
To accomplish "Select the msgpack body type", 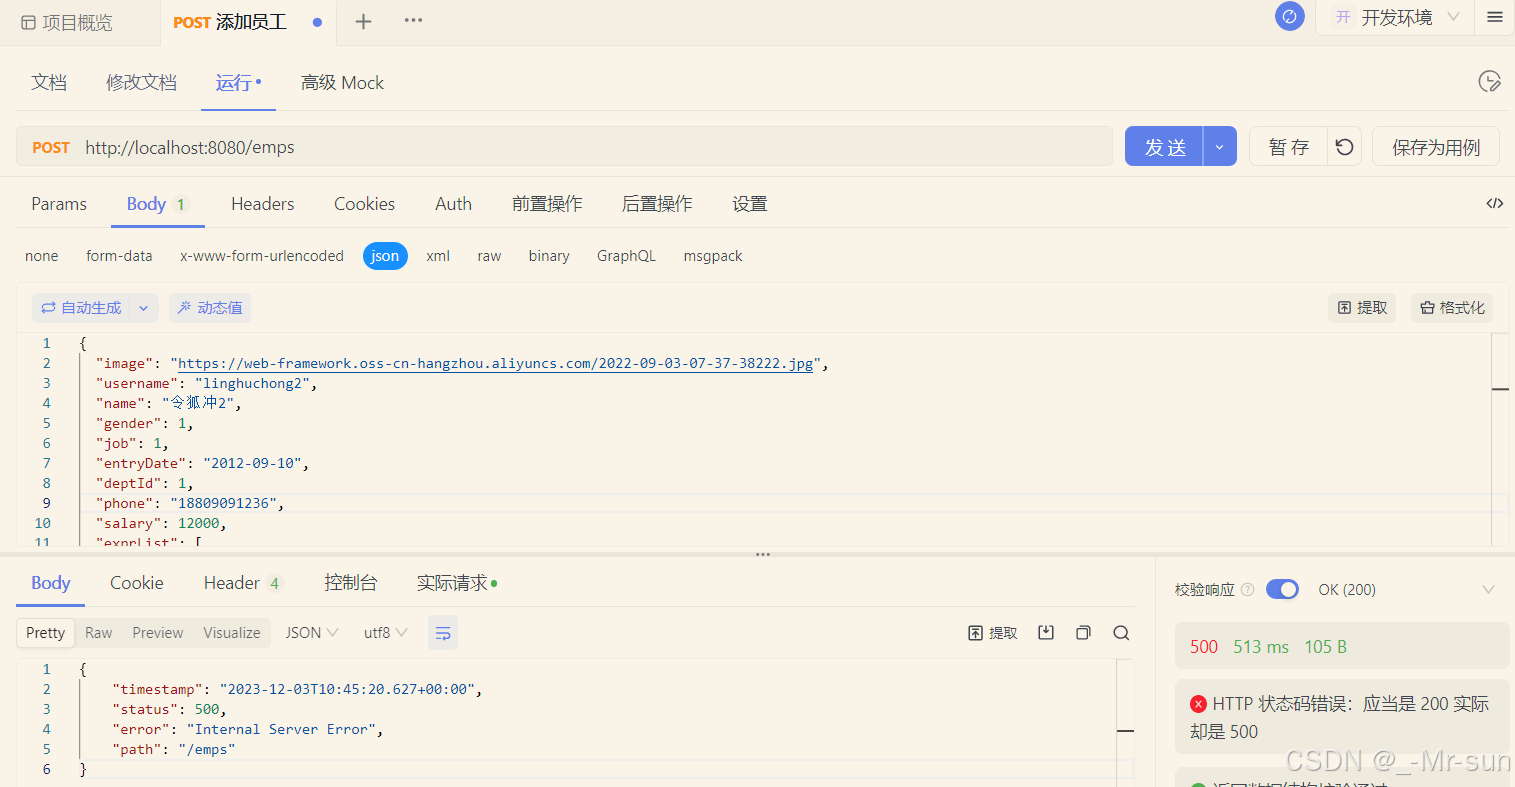I will [713, 256].
